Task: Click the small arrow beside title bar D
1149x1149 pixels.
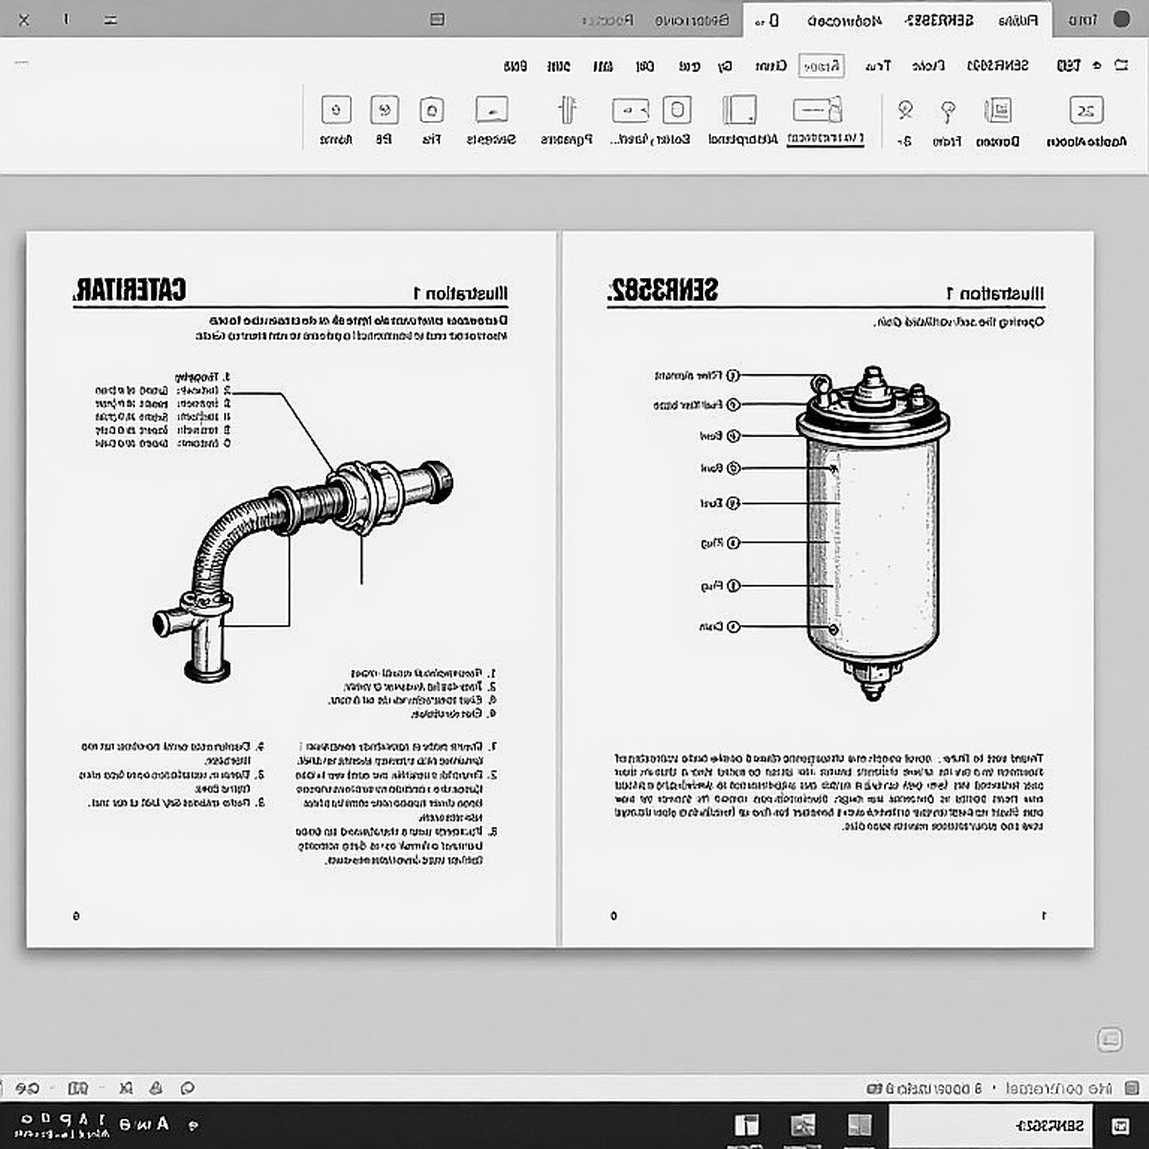Action: point(759,22)
